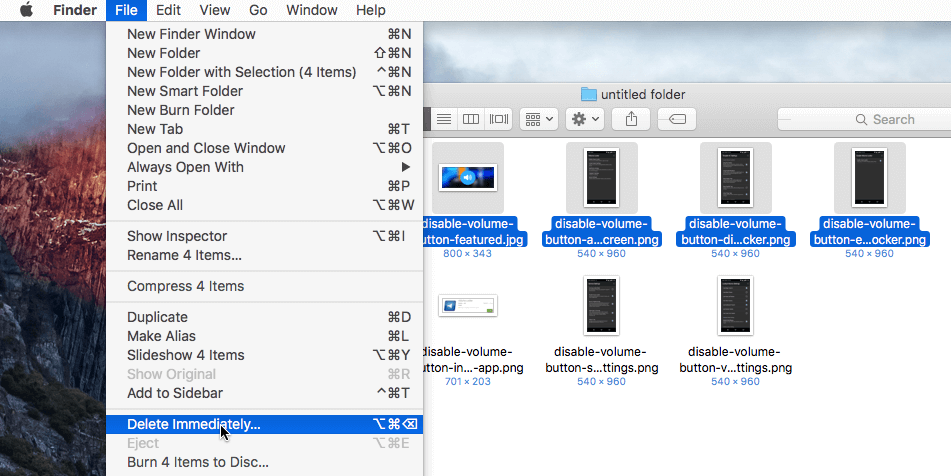The width and height of the screenshot is (951, 476).
Task: Choose Rename 4 Items...
Action: coord(264,255)
